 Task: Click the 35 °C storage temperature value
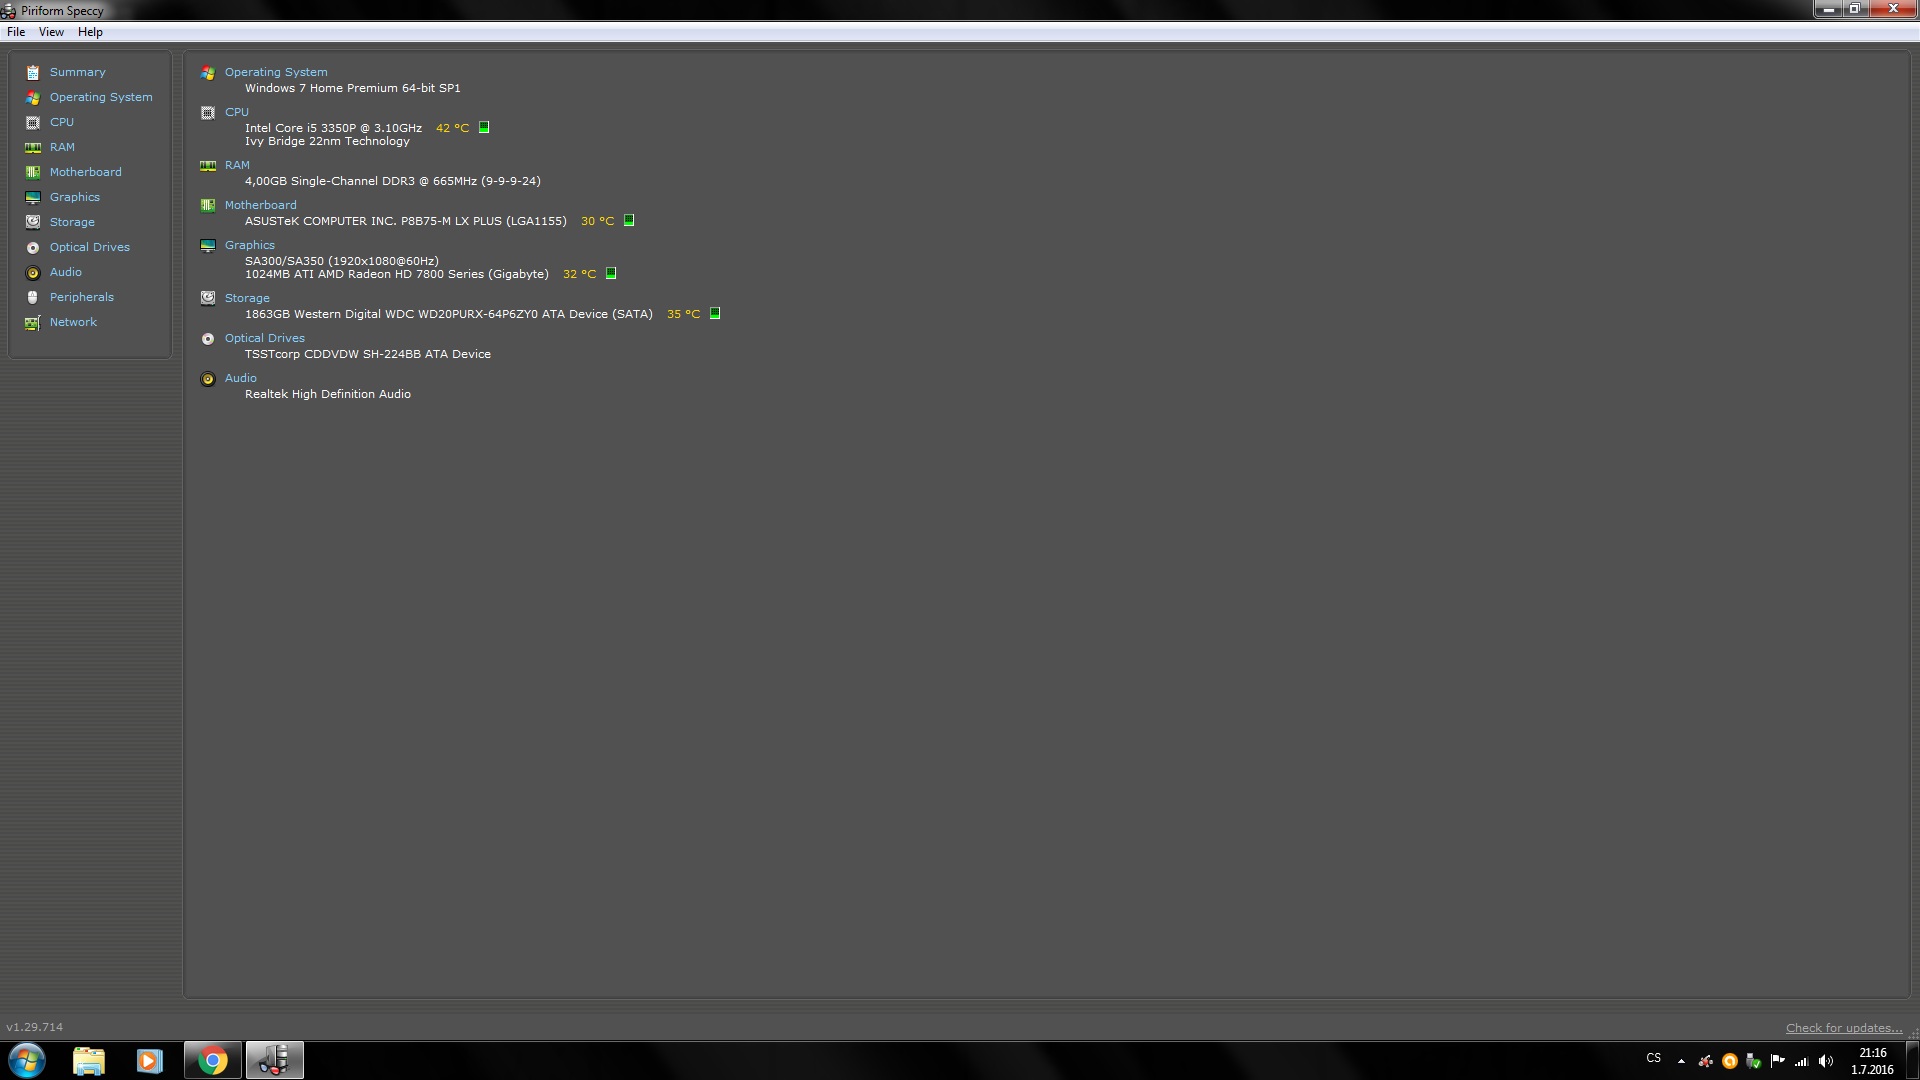pyautogui.click(x=683, y=314)
